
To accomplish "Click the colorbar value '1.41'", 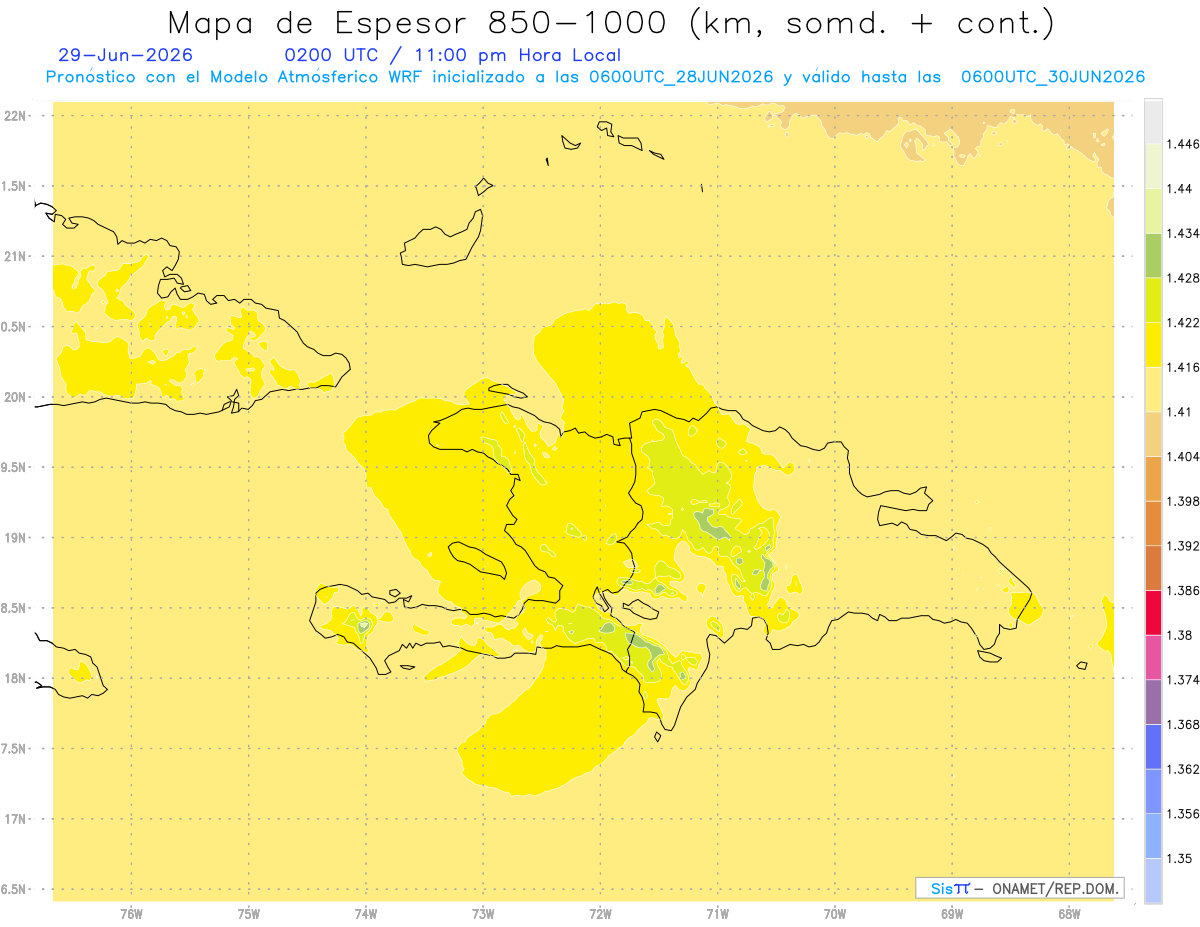I will pos(1180,411).
